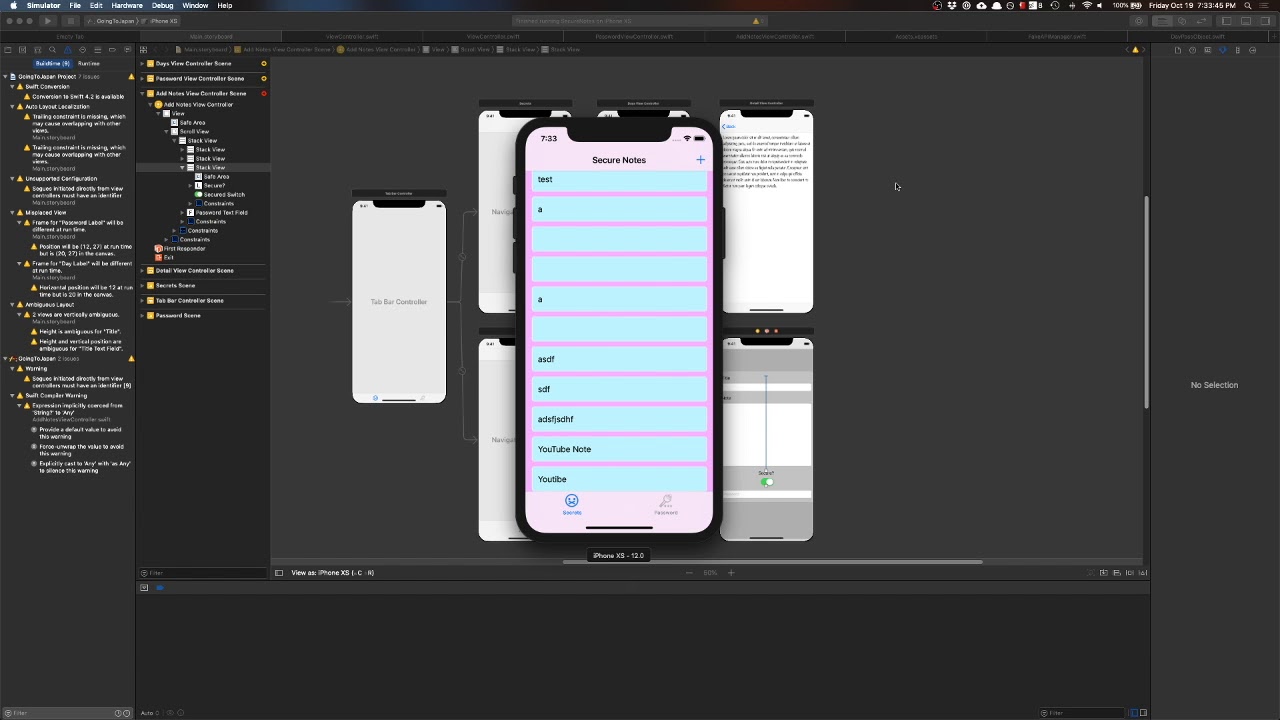The image size is (1280, 720).
Task: Show the project navigator in Xcode
Action: [8, 50]
